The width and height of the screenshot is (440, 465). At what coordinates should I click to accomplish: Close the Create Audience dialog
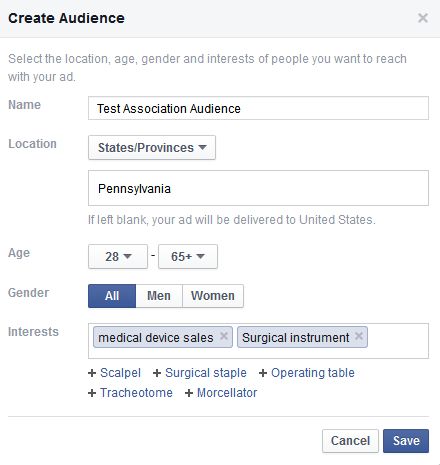pos(423,18)
